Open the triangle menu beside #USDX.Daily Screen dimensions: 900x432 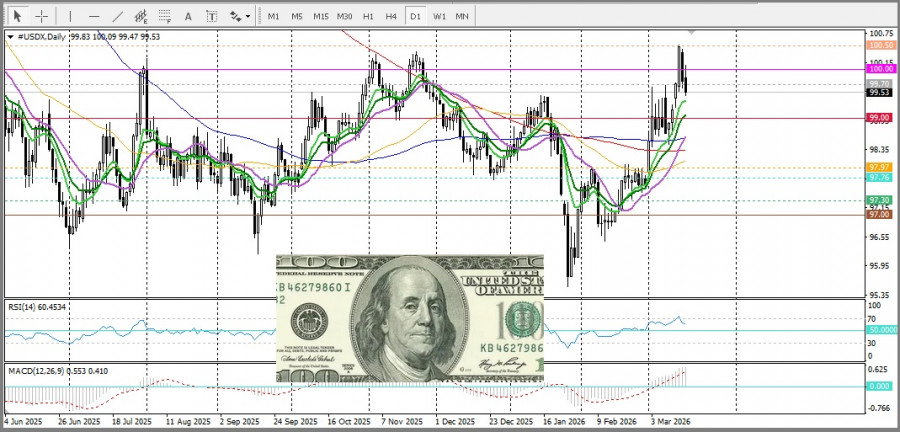[x=10, y=37]
